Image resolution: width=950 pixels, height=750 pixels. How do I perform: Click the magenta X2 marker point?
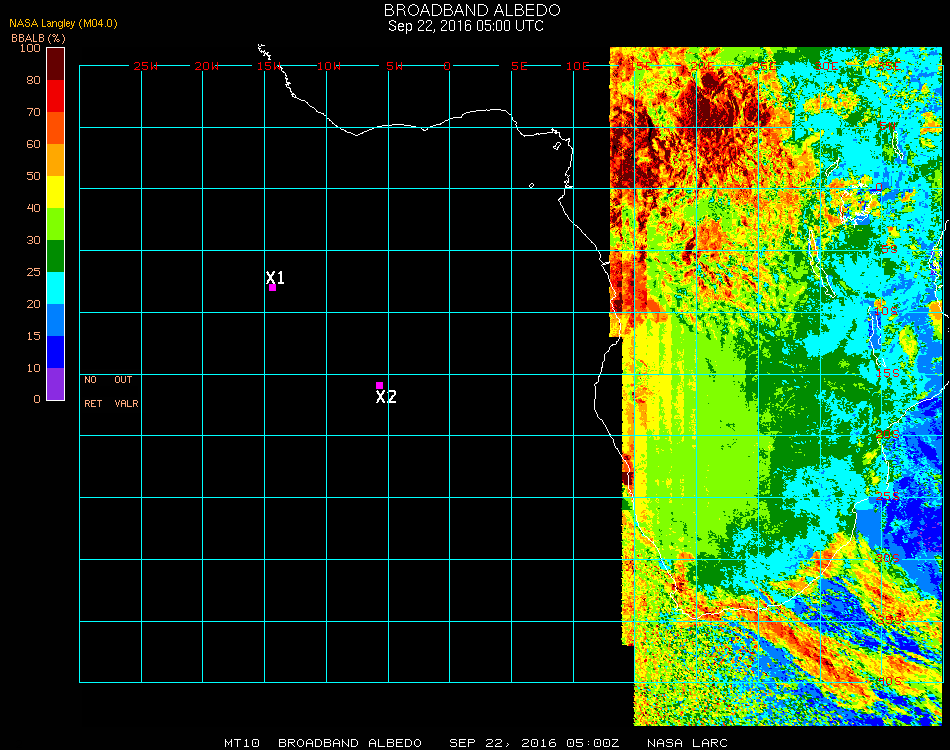(379, 385)
